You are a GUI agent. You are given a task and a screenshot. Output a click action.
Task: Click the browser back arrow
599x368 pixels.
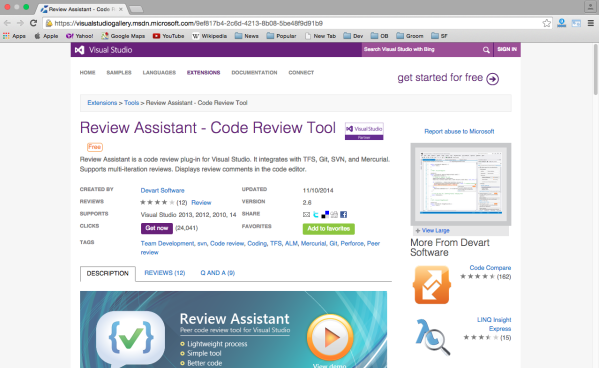pyautogui.click(x=7, y=23)
